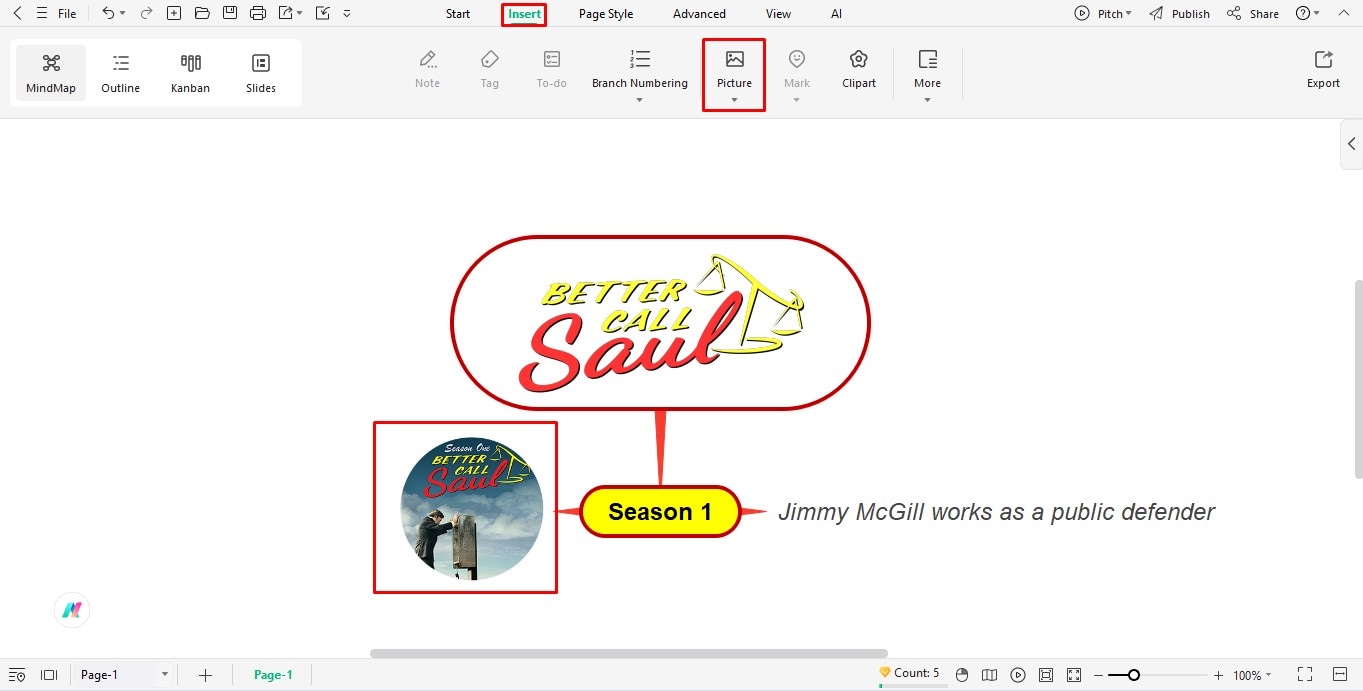Toggle full screen using the bracket-corners icon
The height and width of the screenshot is (691, 1363).
(1305, 675)
